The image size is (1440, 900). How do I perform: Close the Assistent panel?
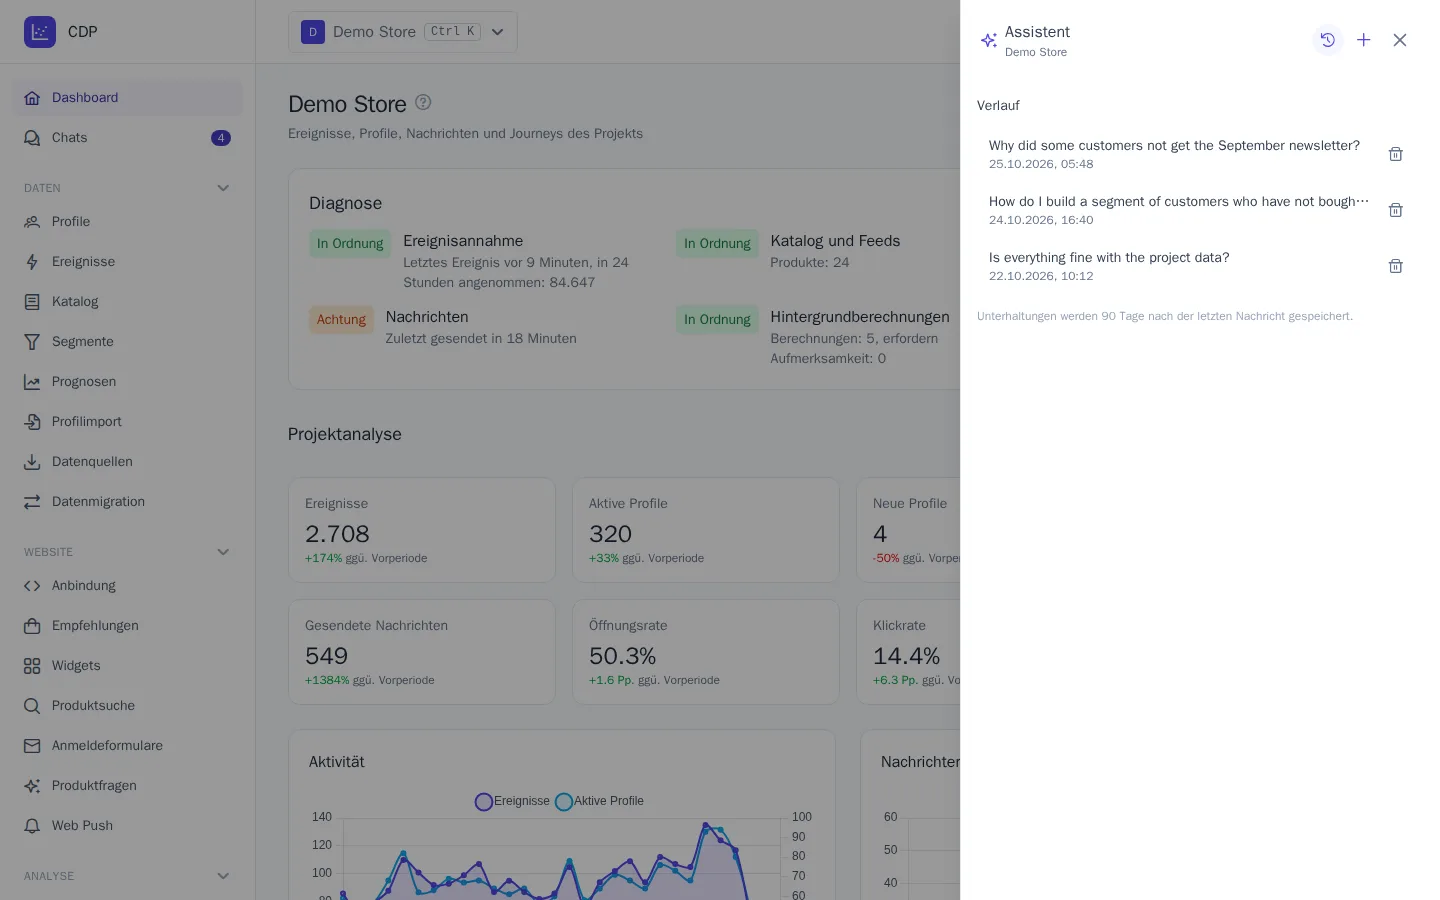(1400, 40)
